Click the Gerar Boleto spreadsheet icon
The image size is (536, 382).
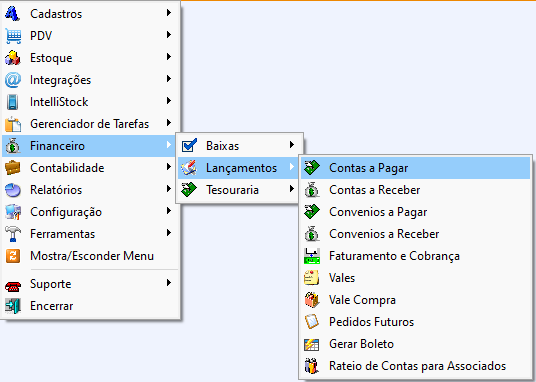[312, 344]
